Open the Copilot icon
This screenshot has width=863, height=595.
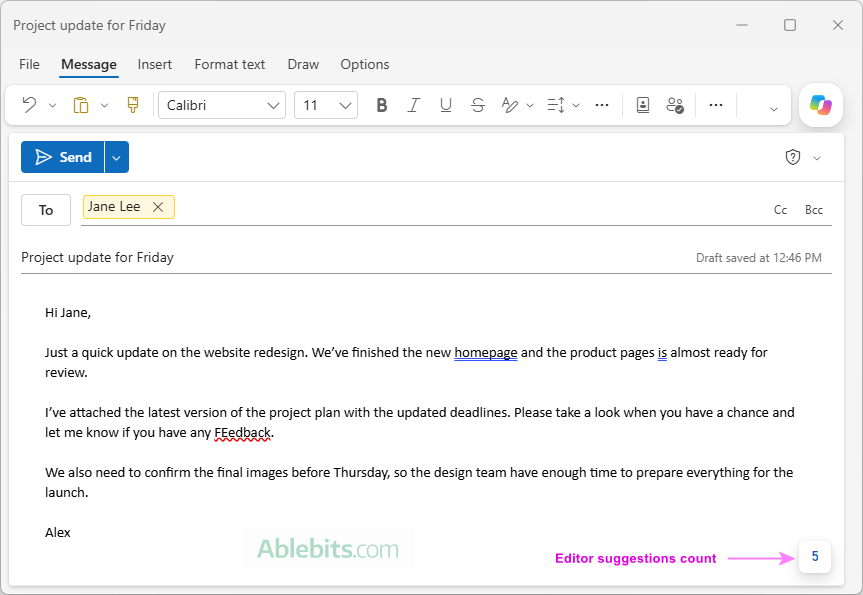tap(821, 105)
